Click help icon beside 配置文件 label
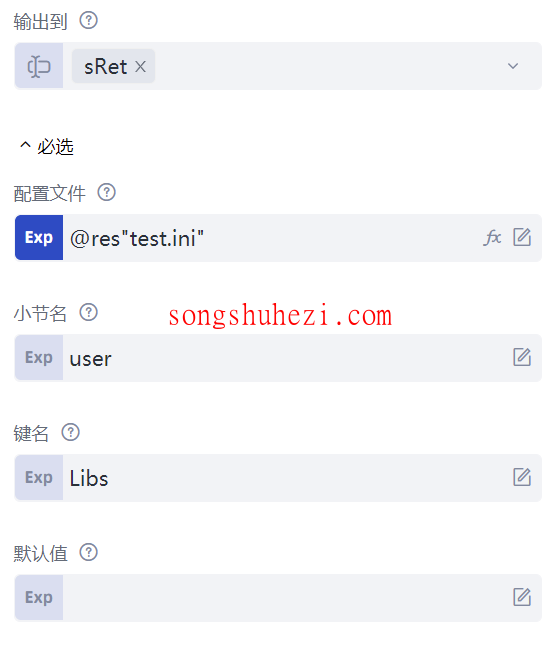558x647 pixels. (x=106, y=192)
